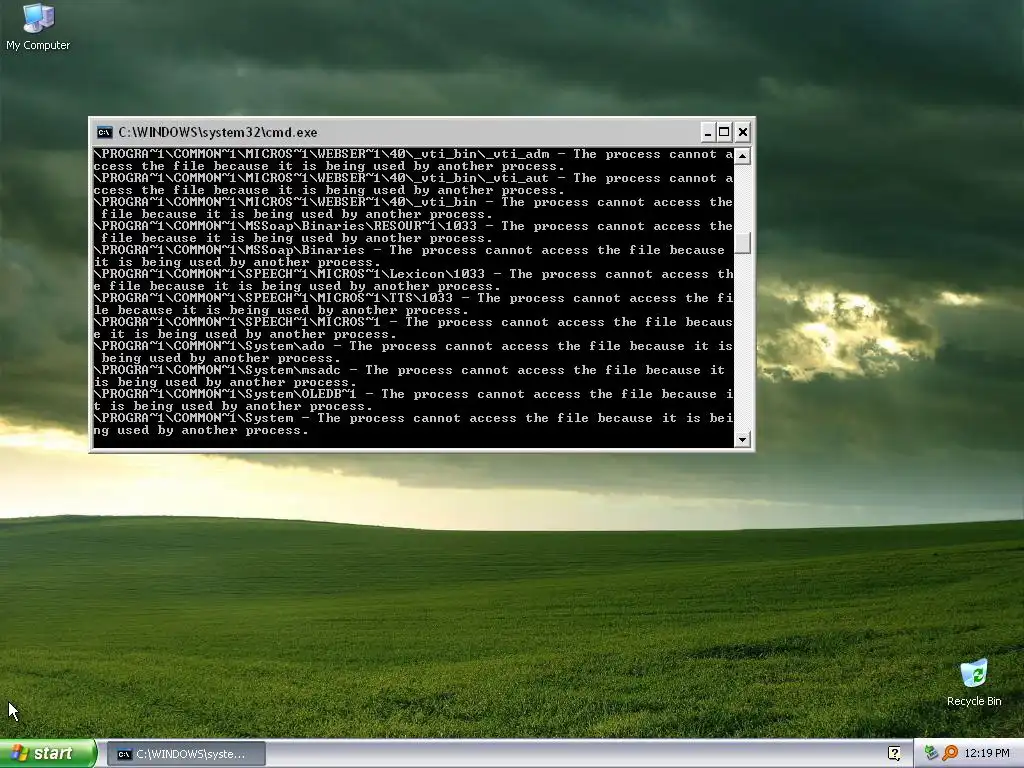The width and height of the screenshot is (1024, 768).
Task: Click the Safely Remove Hardware tray icon
Action: 931,754
